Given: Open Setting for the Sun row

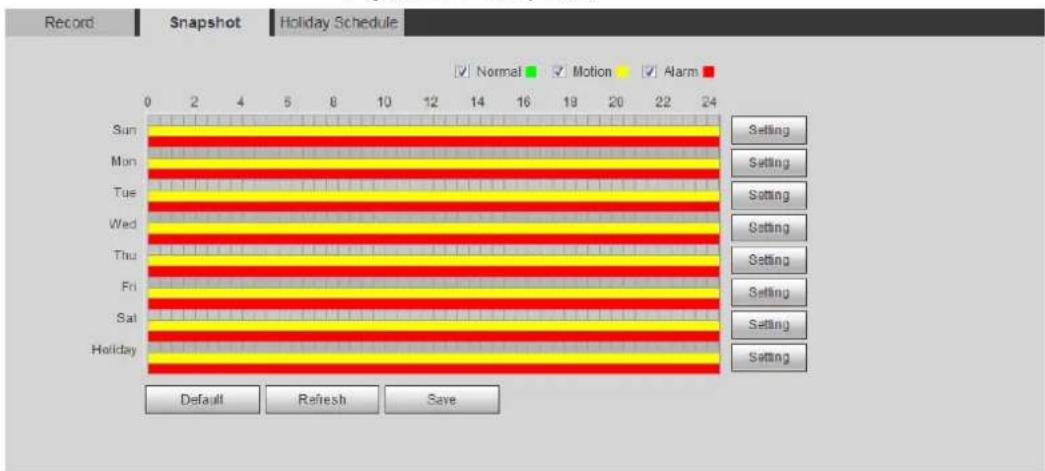Looking at the screenshot, I should pos(769,131).
